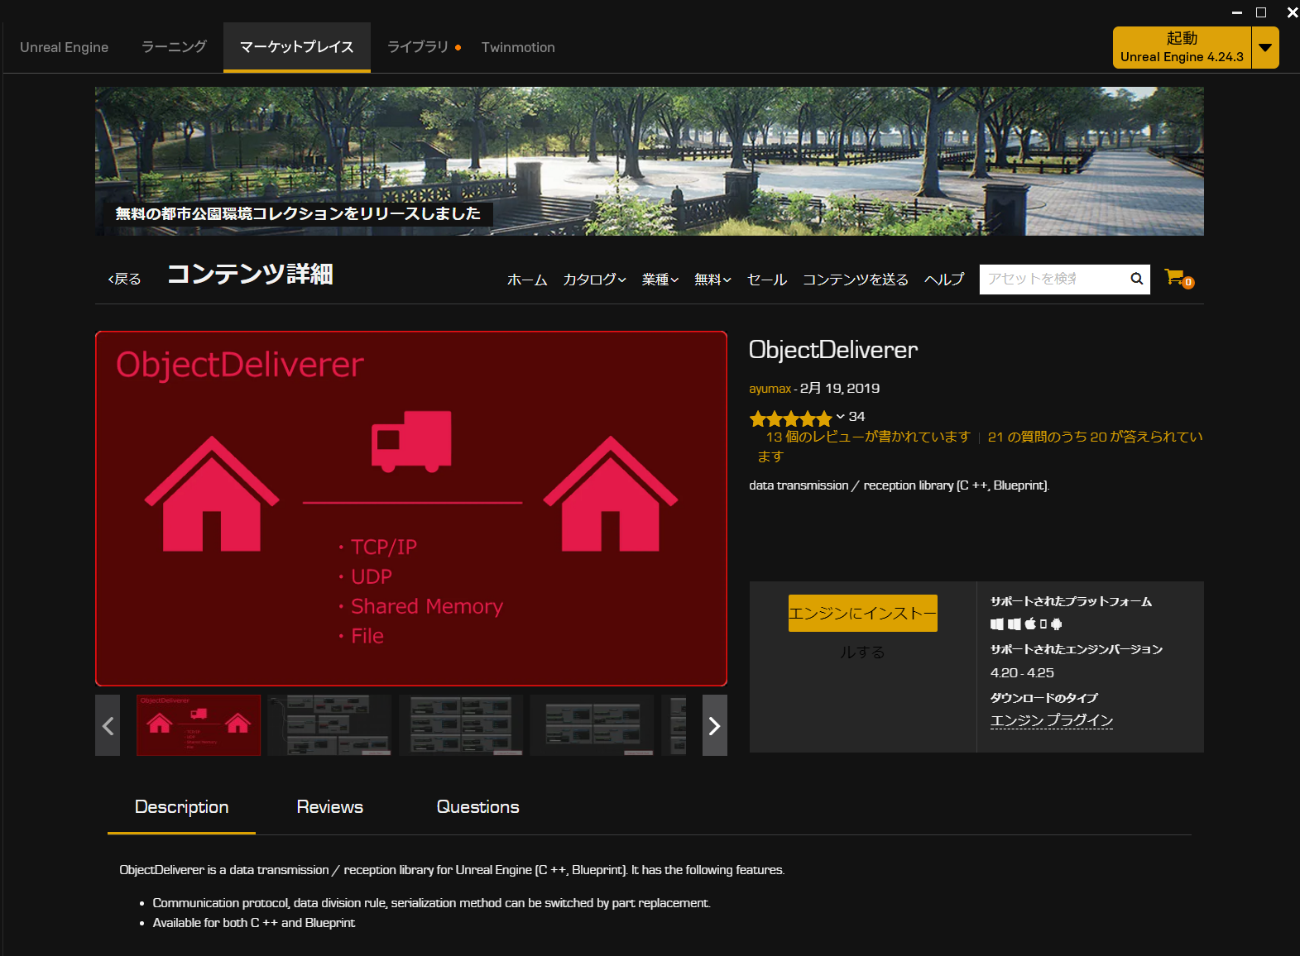Select the second blueprint screenshot thumbnail
This screenshot has height=956, width=1300.
[329, 725]
